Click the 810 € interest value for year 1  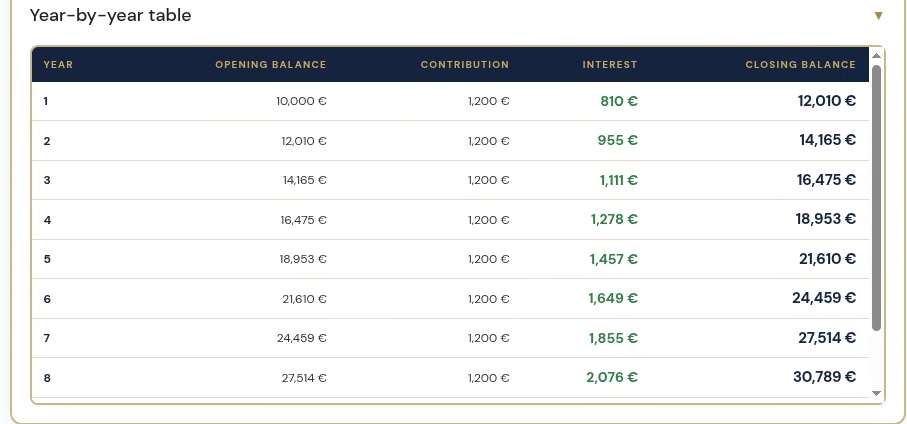[x=619, y=101]
